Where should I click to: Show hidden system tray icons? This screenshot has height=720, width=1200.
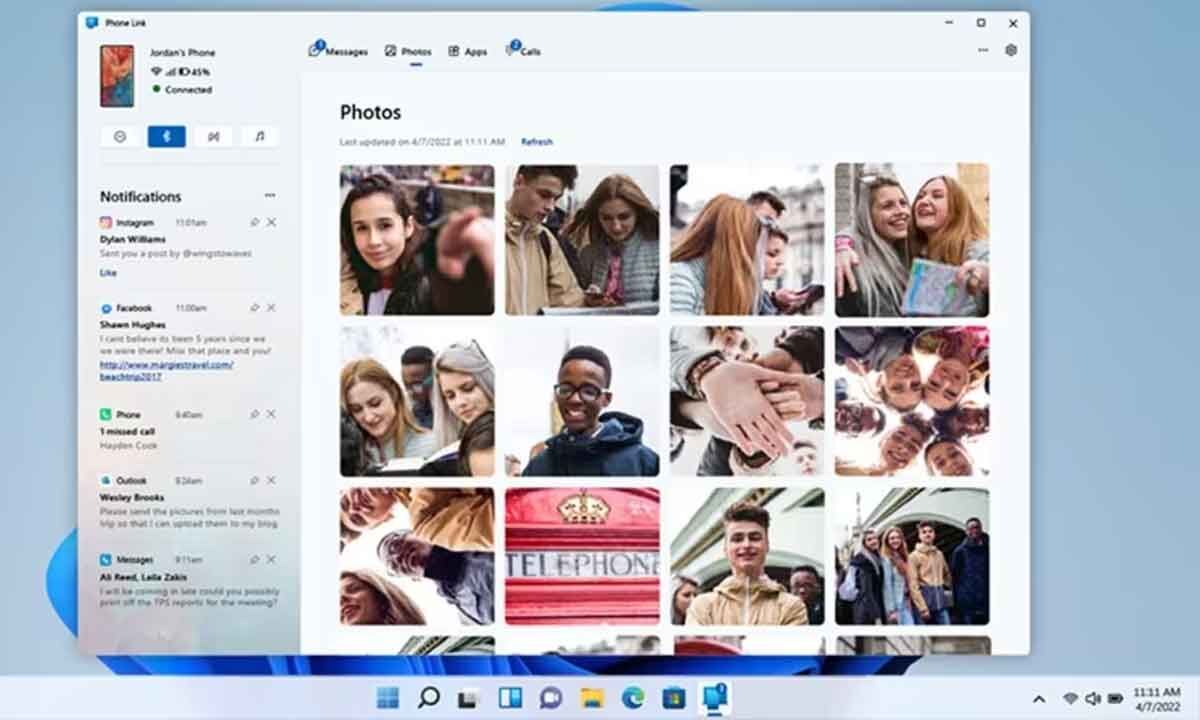(1039, 699)
